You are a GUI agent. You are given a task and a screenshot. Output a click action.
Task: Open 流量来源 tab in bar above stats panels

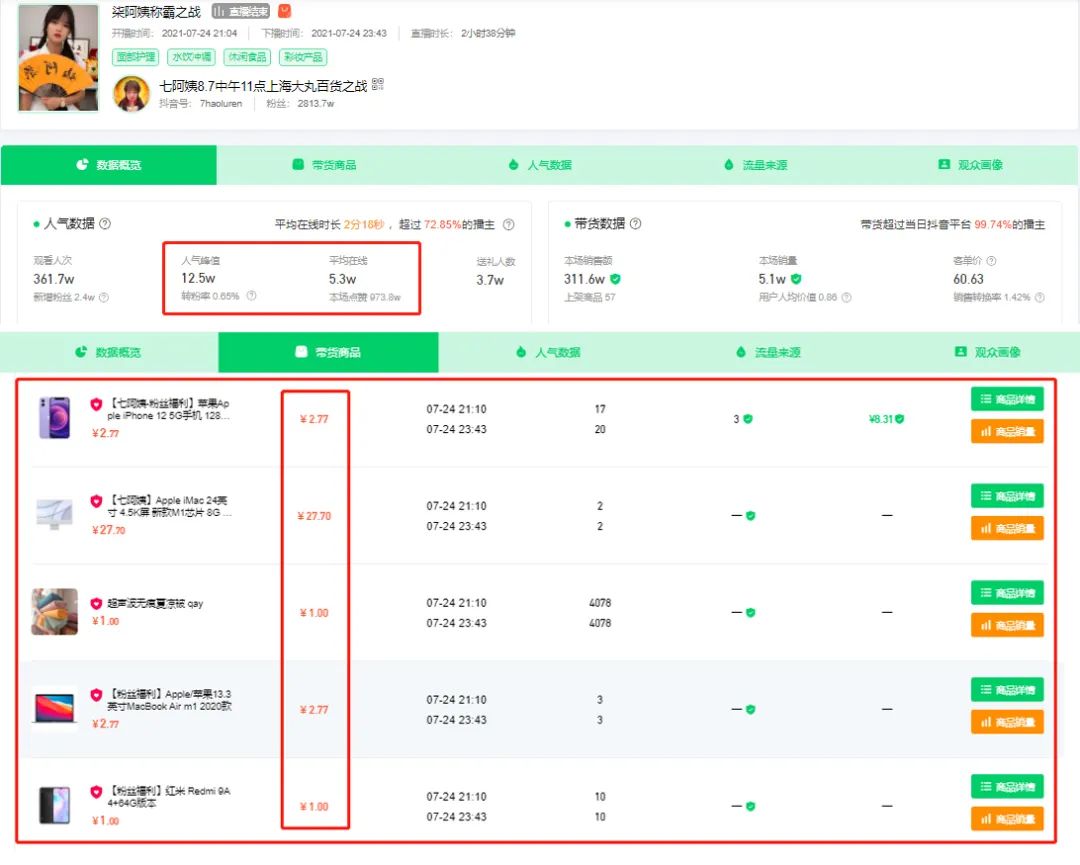point(756,165)
